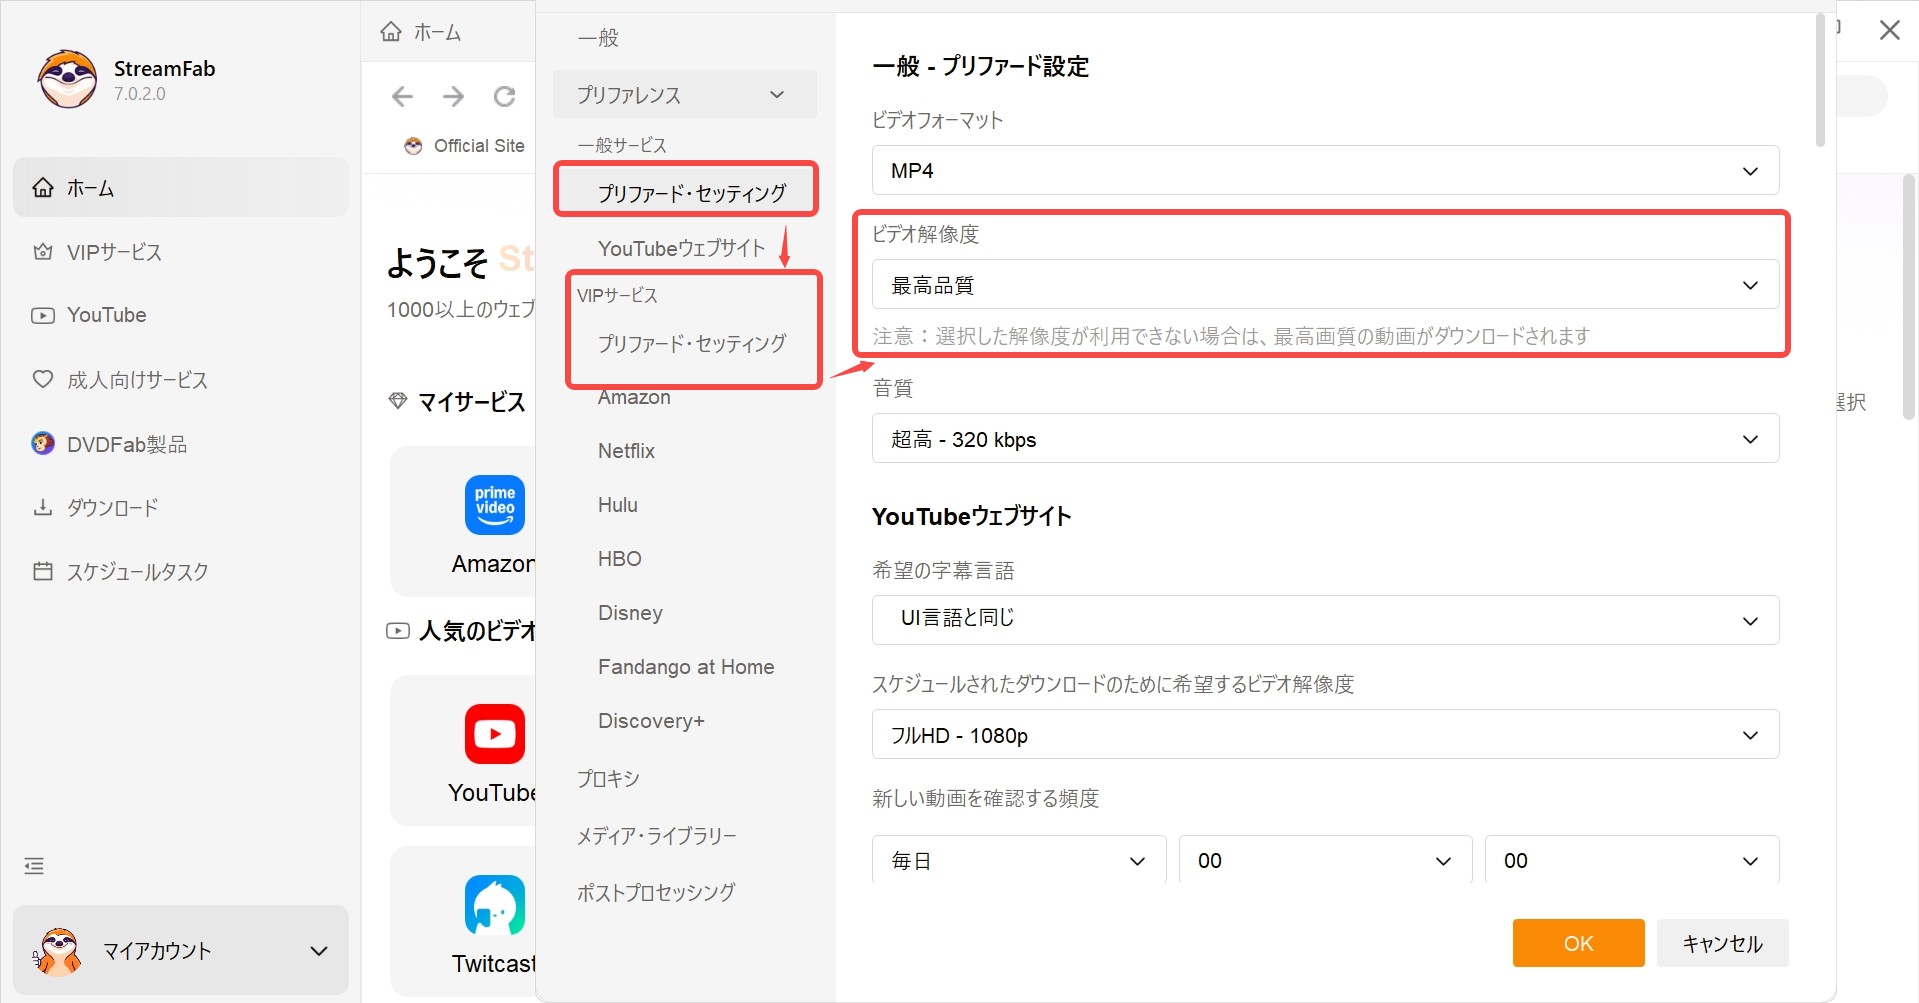Reload the page with refresh icon
The width and height of the screenshot is (1919, 1003).
pos(505,96)
